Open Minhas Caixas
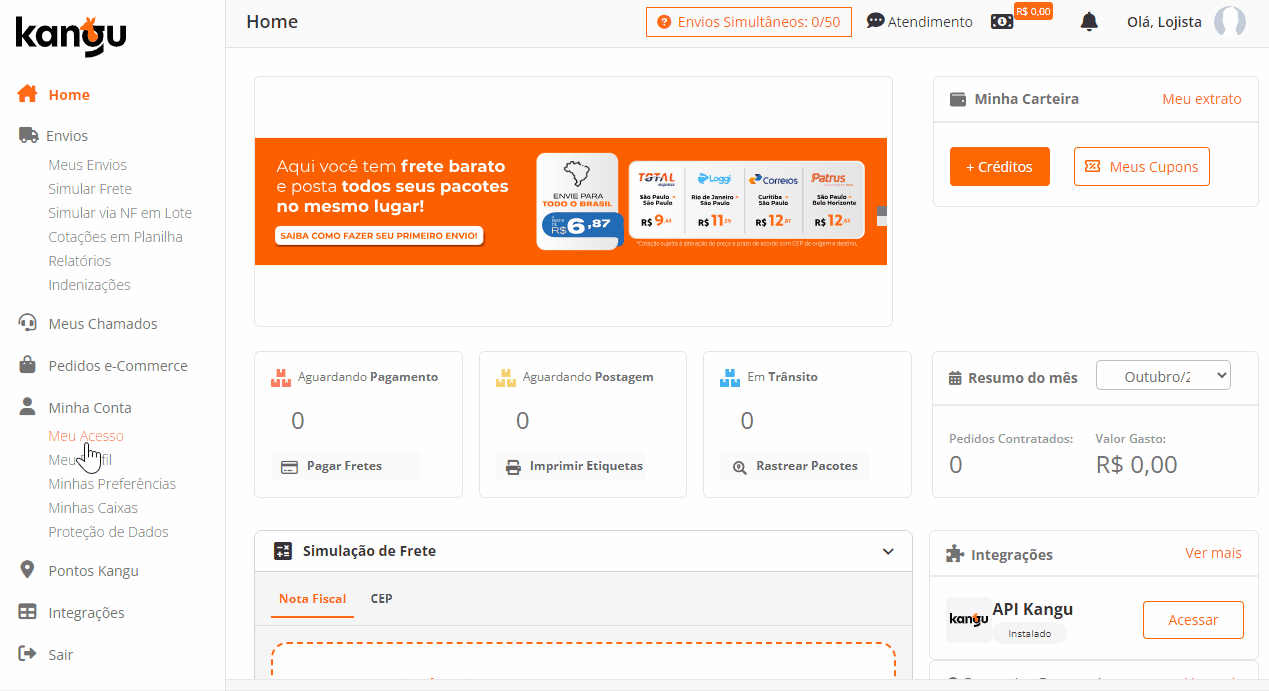The height and width of the screenshot is (691, 1269). click(x=93, y=508)
